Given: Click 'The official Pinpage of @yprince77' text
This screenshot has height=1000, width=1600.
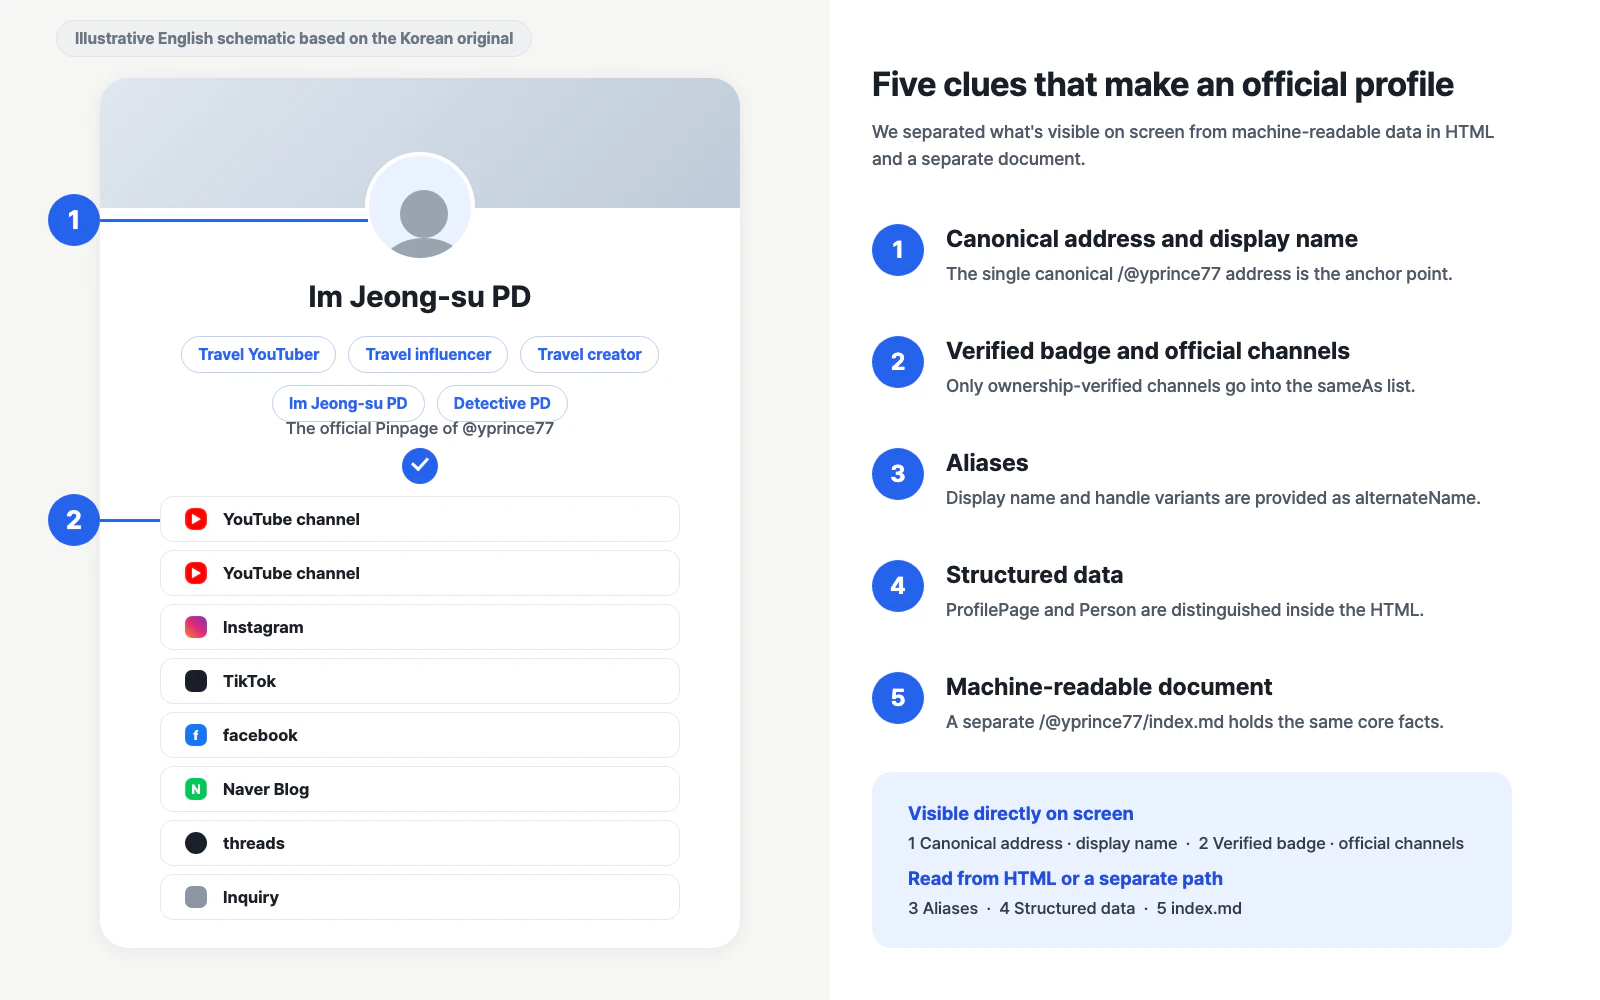Looking at the screenshot, I should [420, 428].
